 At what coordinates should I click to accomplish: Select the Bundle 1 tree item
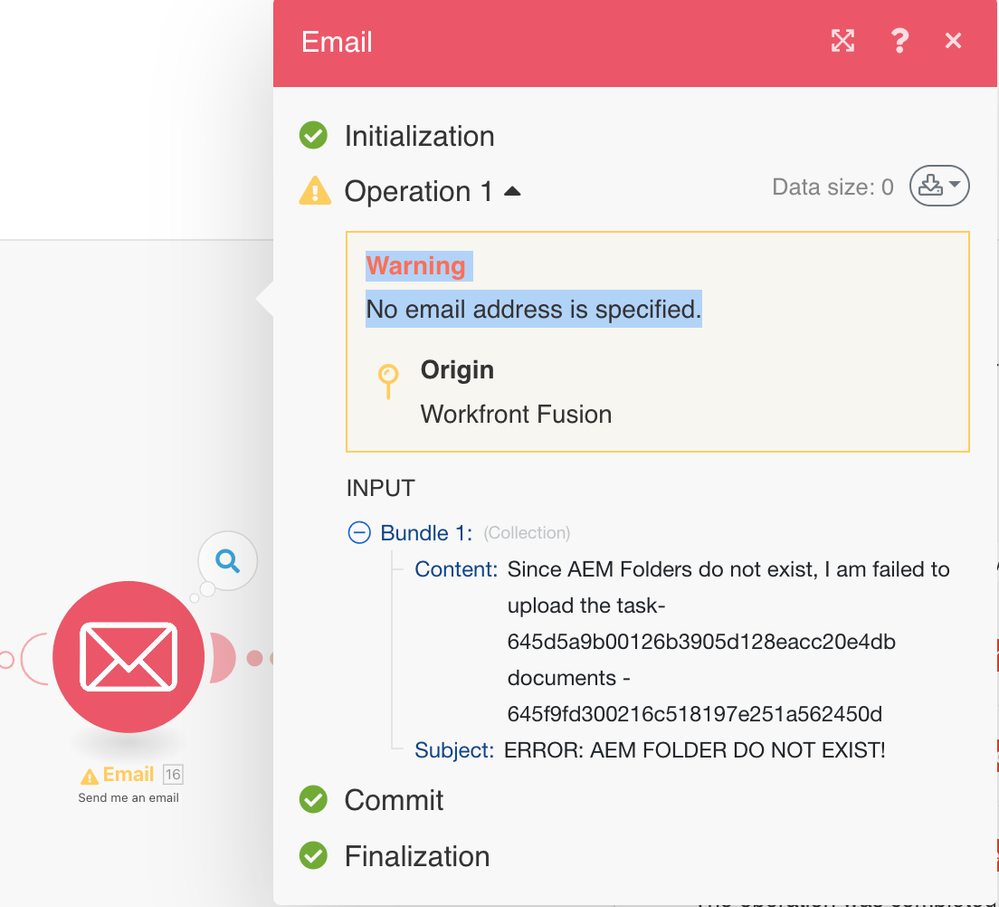[x=426, y=533]
